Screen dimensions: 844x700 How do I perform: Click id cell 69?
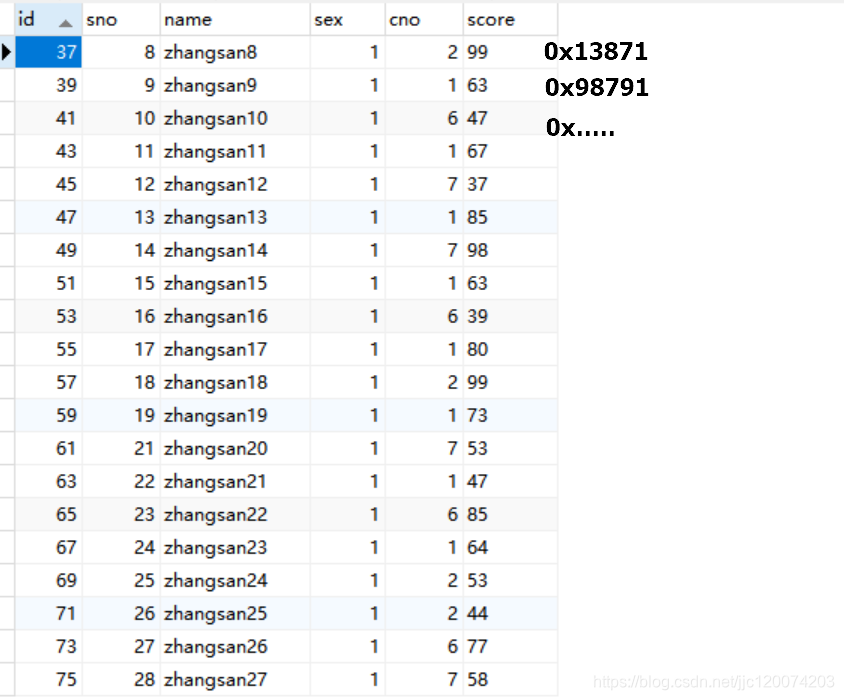(x=48, y=580)
